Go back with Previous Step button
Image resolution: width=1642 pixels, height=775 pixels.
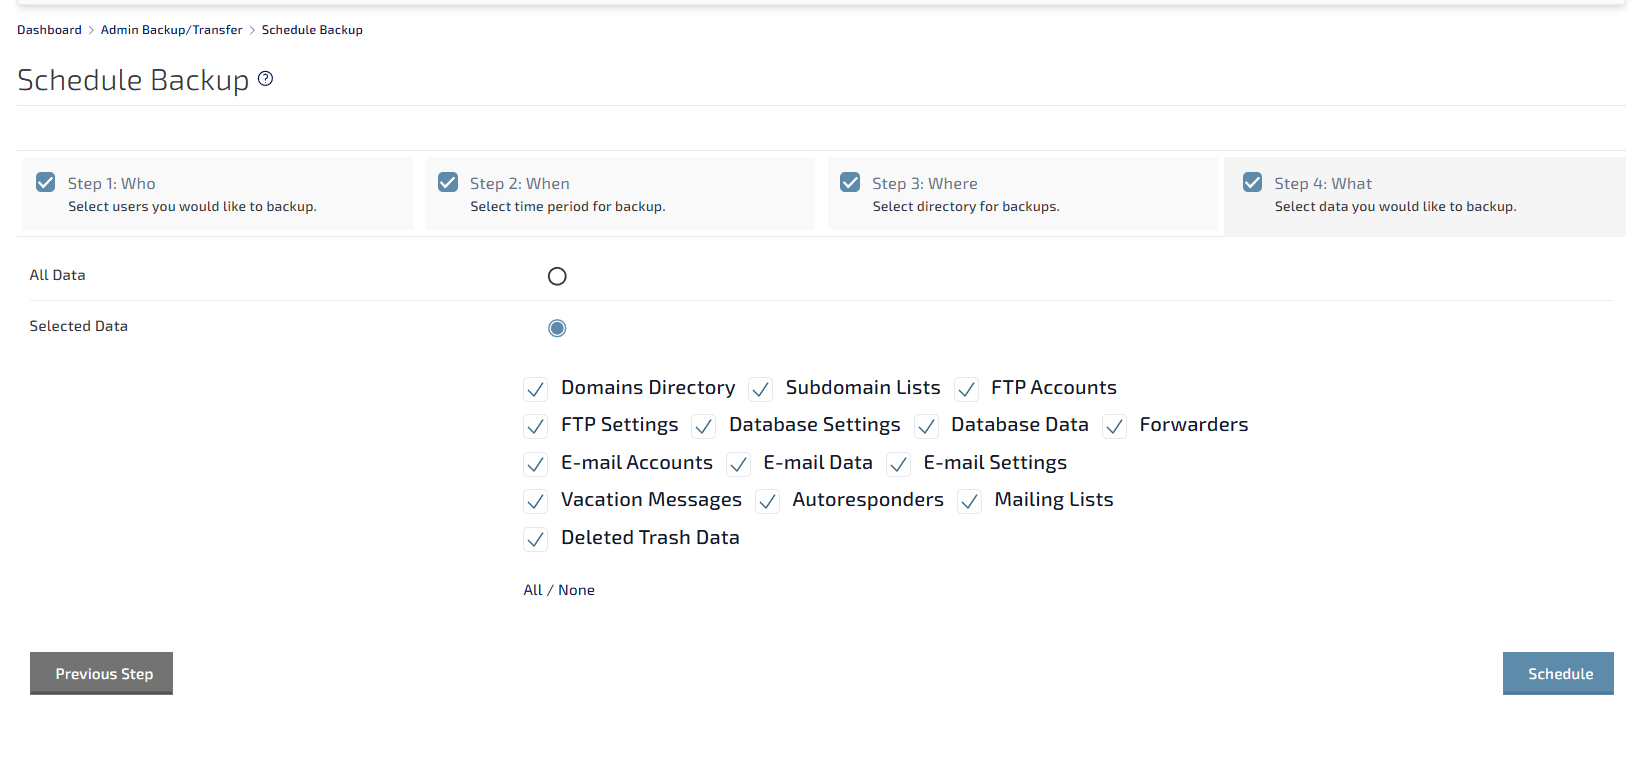pos(102,674)
